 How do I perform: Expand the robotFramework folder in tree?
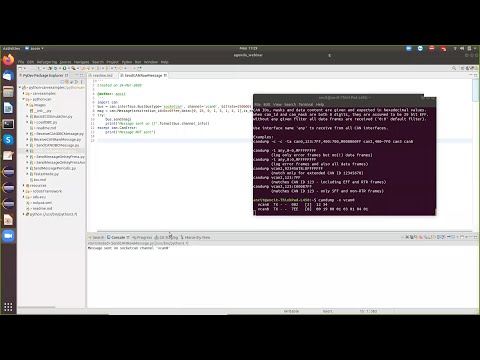pyautogui.click(x=24, y=191)
